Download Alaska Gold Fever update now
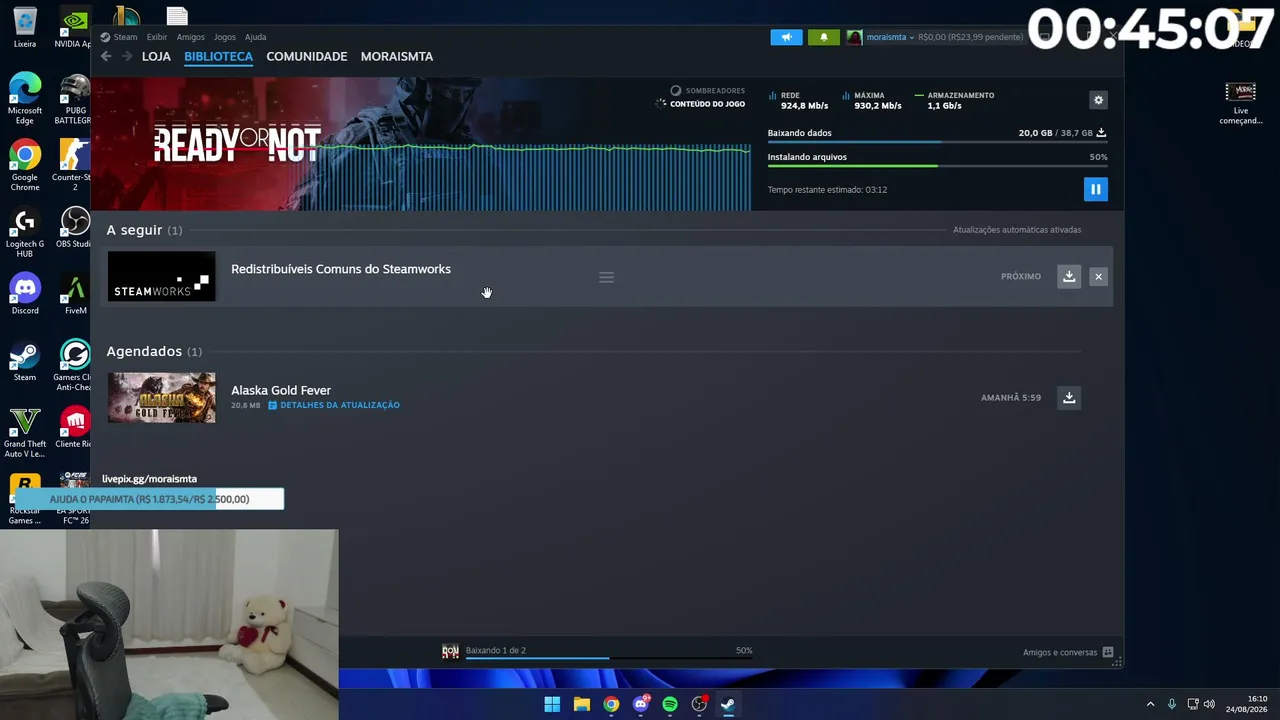This screenshot has height=720, width=1280. [1069, 397]
